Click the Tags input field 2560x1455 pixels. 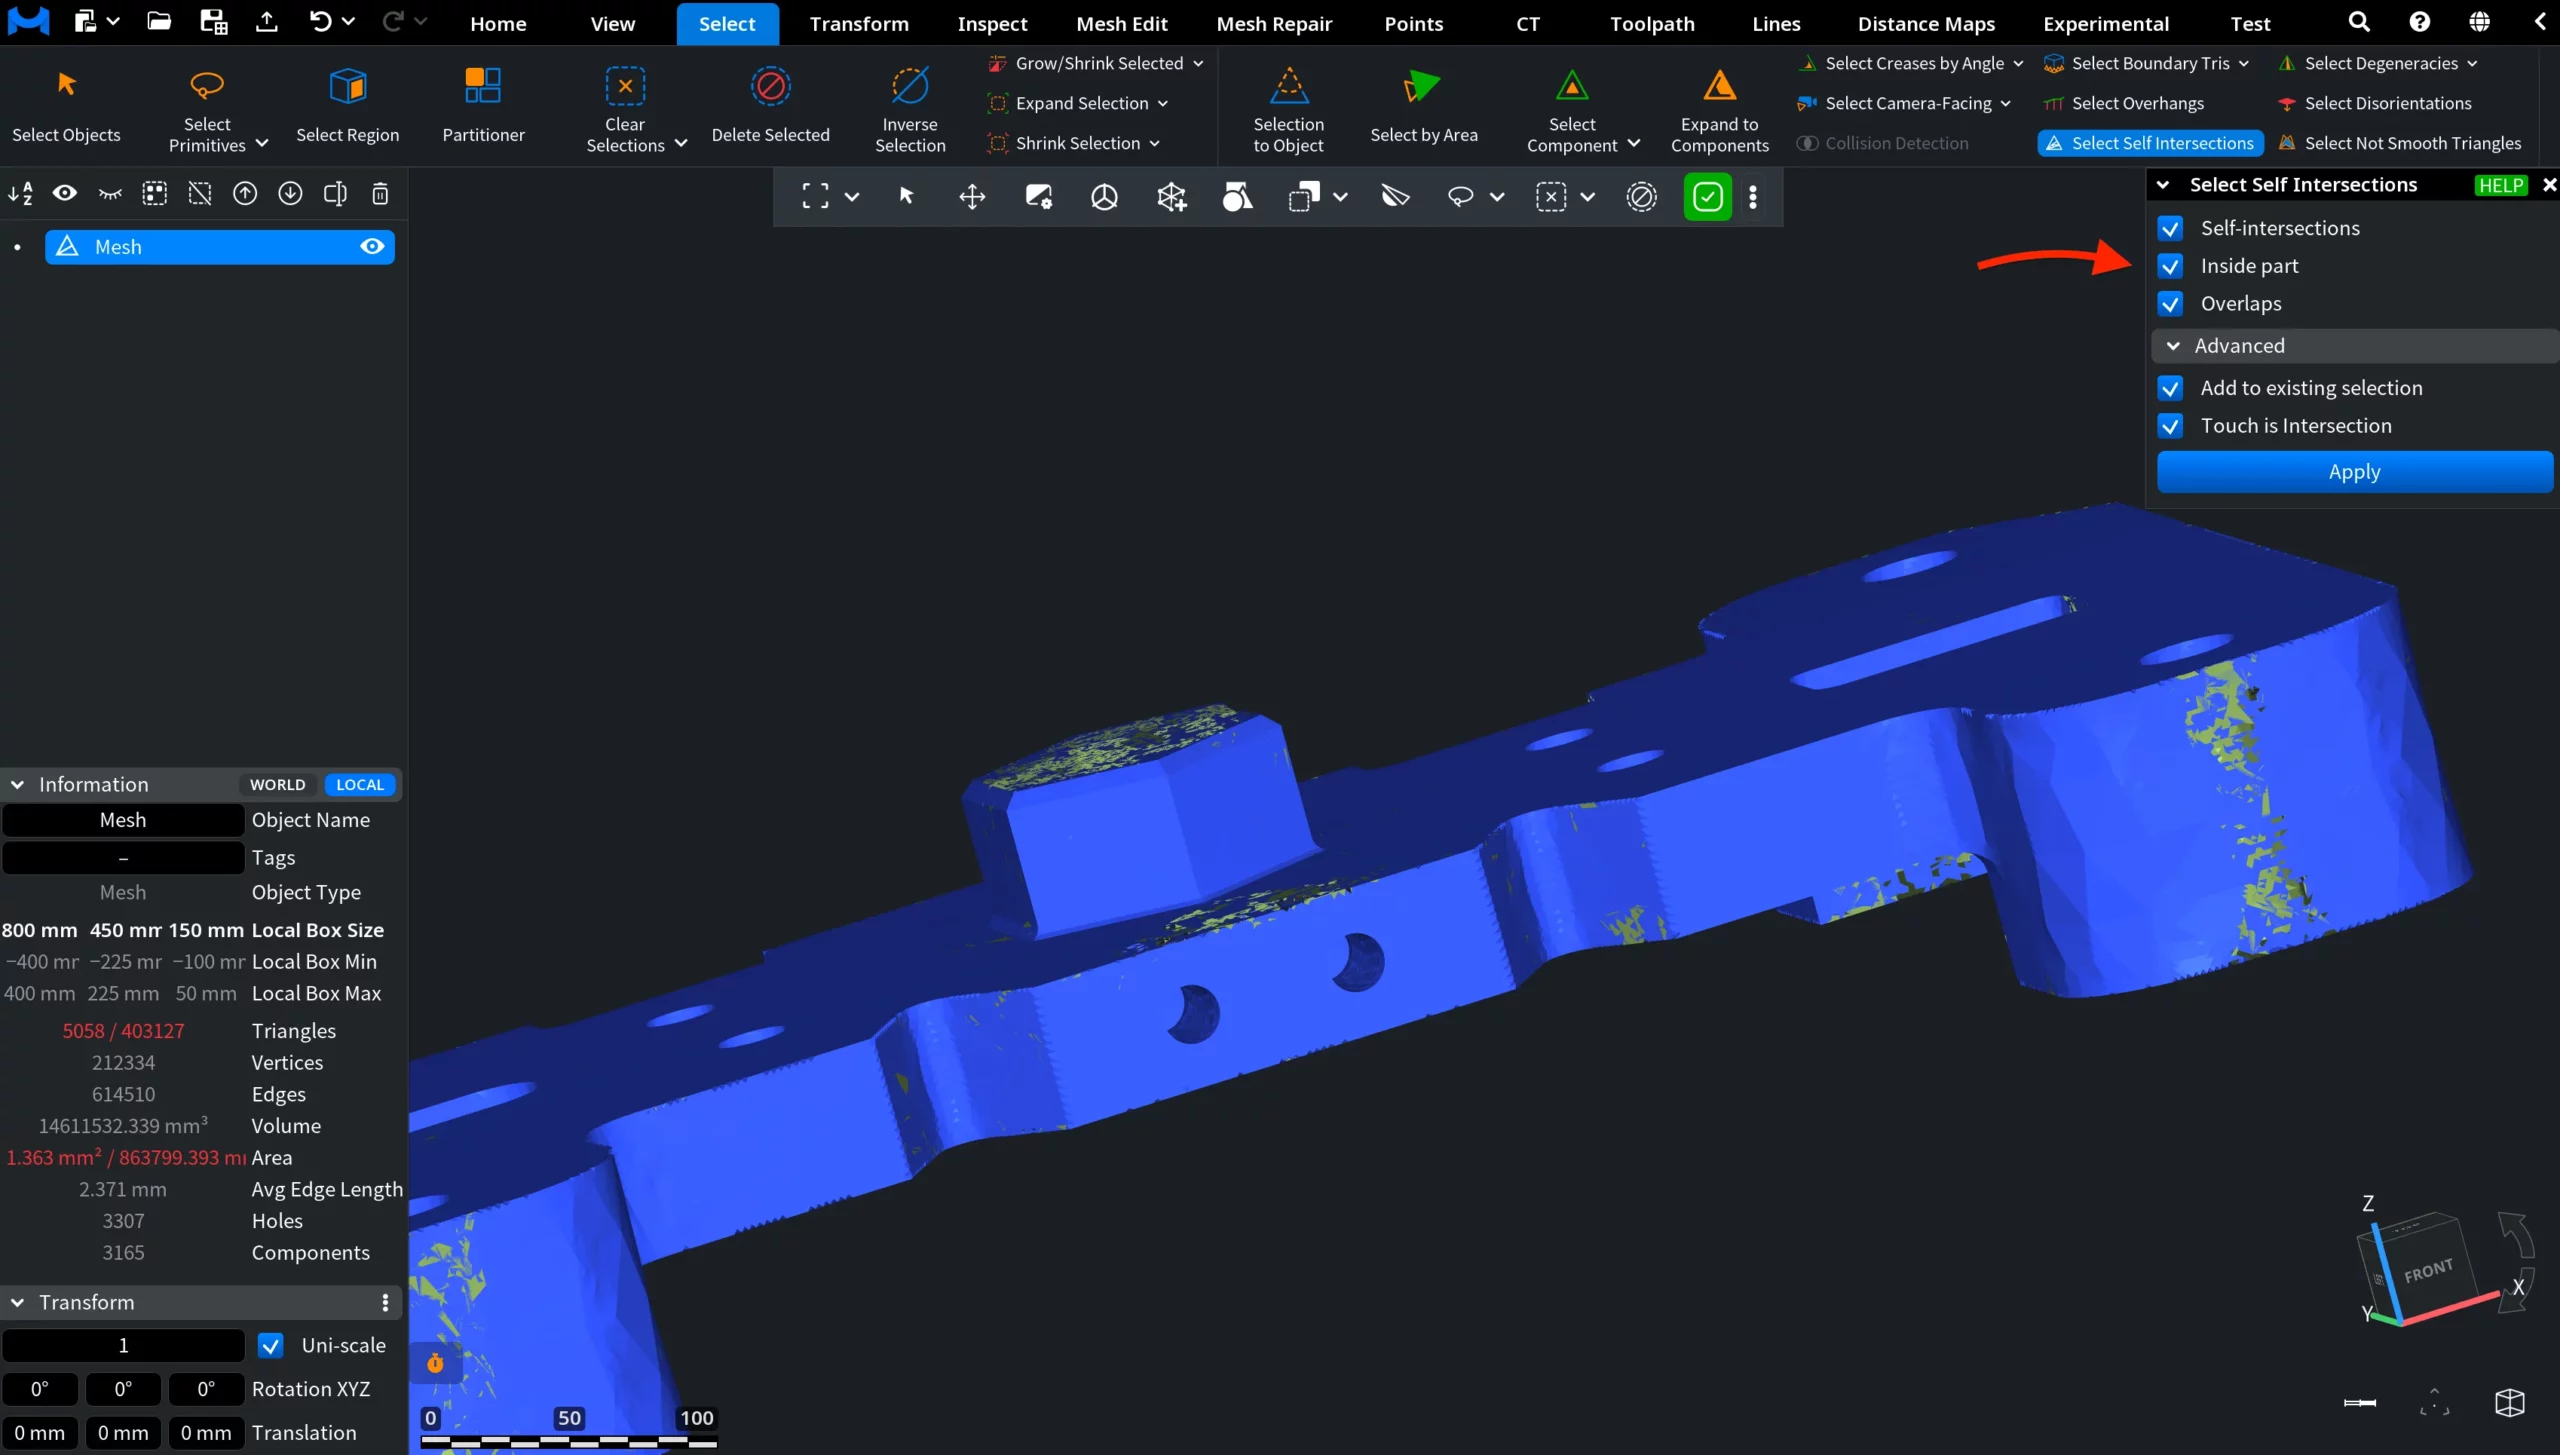tap(123, 858)
